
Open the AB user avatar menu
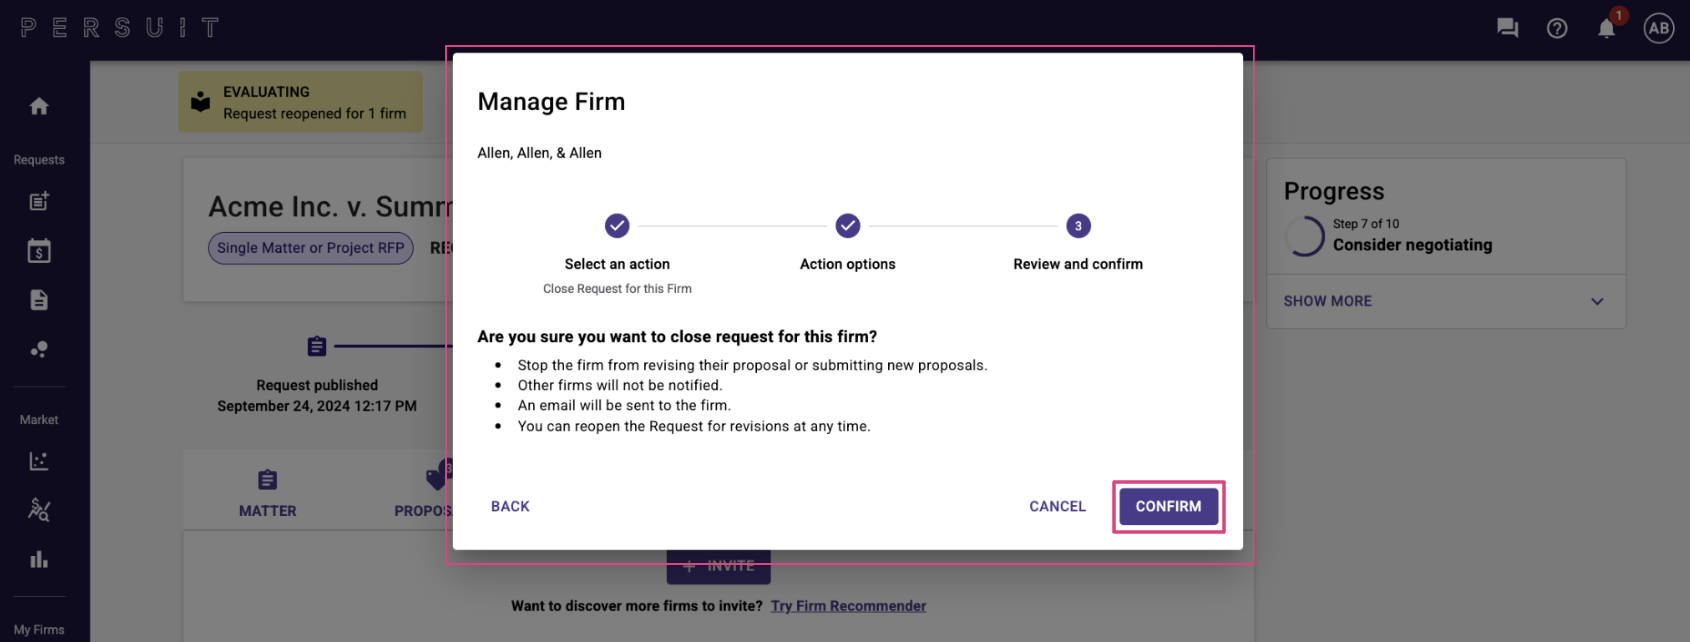pos(1659,28)
